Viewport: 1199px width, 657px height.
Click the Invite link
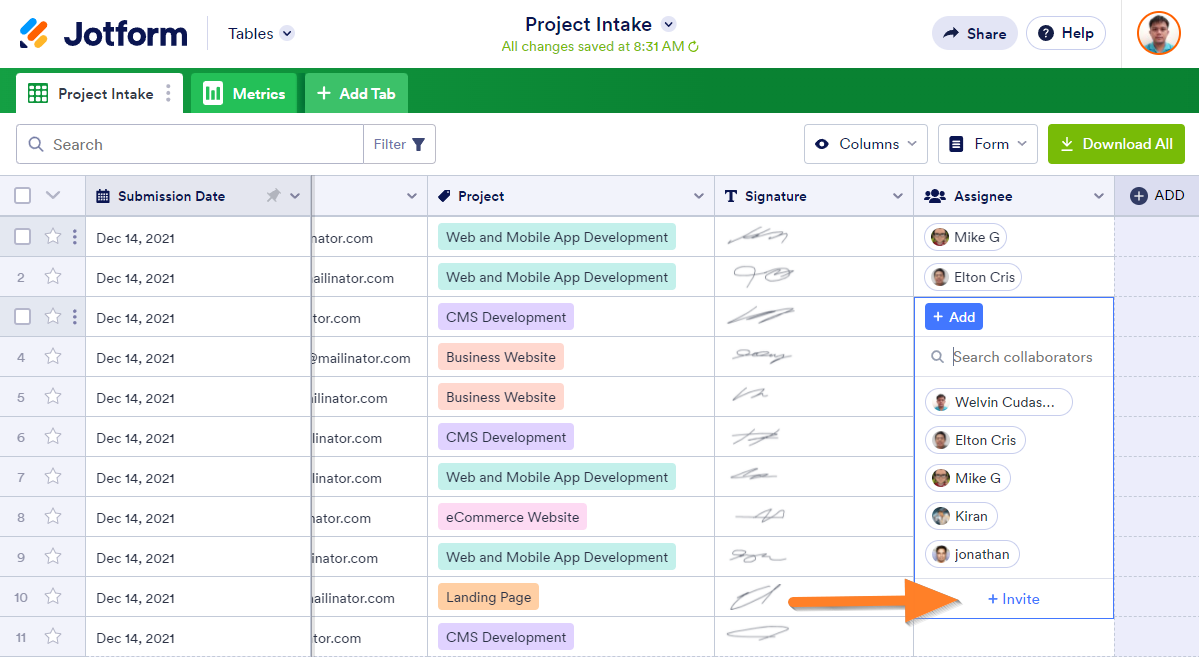(1014, 599)
